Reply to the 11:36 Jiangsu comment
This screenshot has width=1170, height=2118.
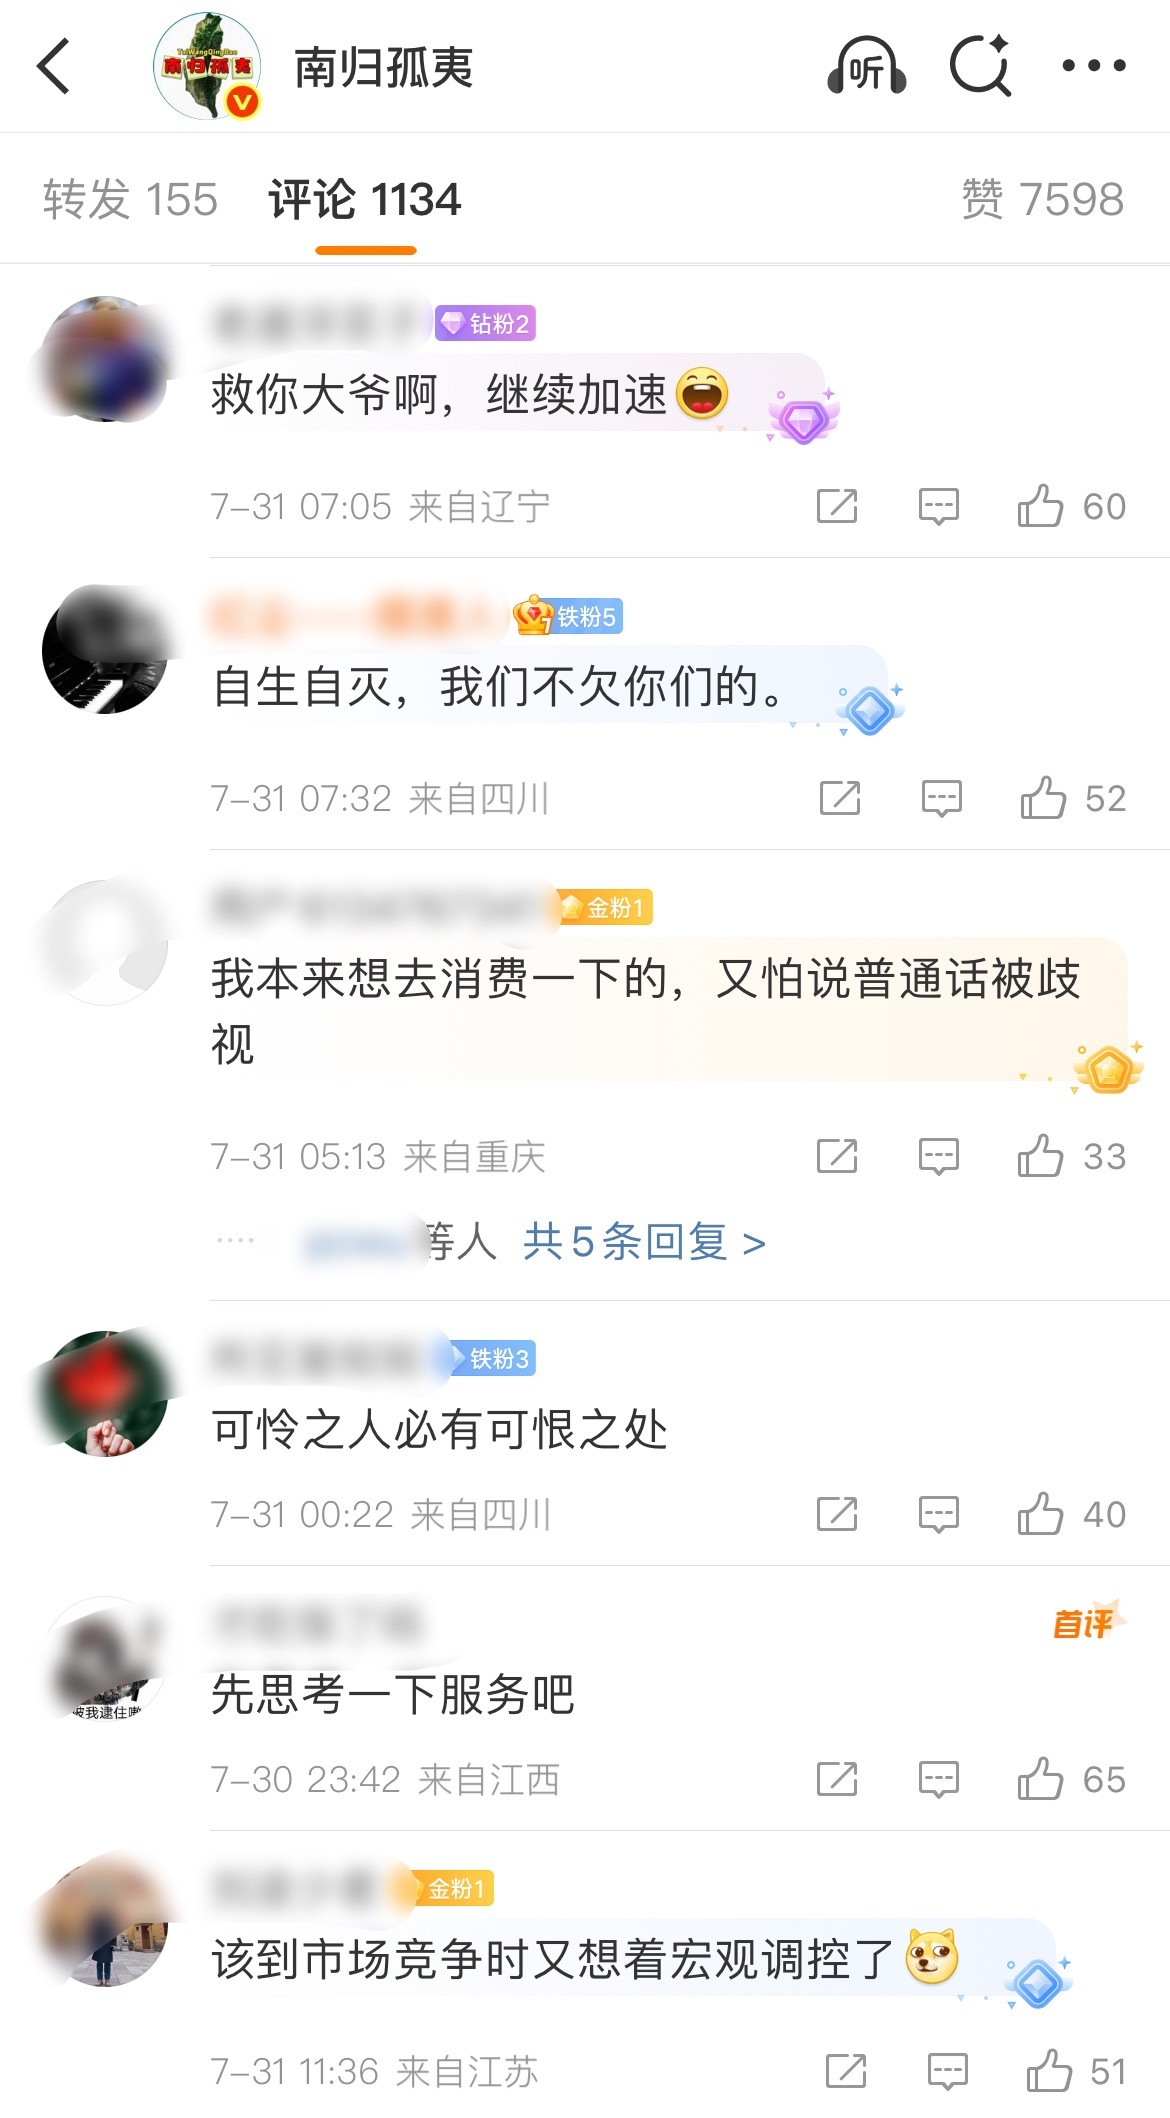point(947,2071)
